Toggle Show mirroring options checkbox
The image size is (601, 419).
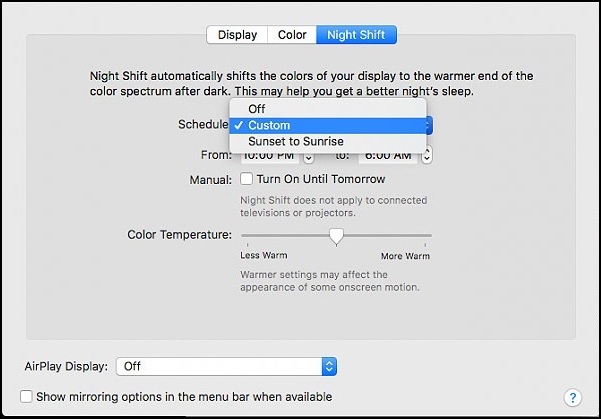pos(26,397)
